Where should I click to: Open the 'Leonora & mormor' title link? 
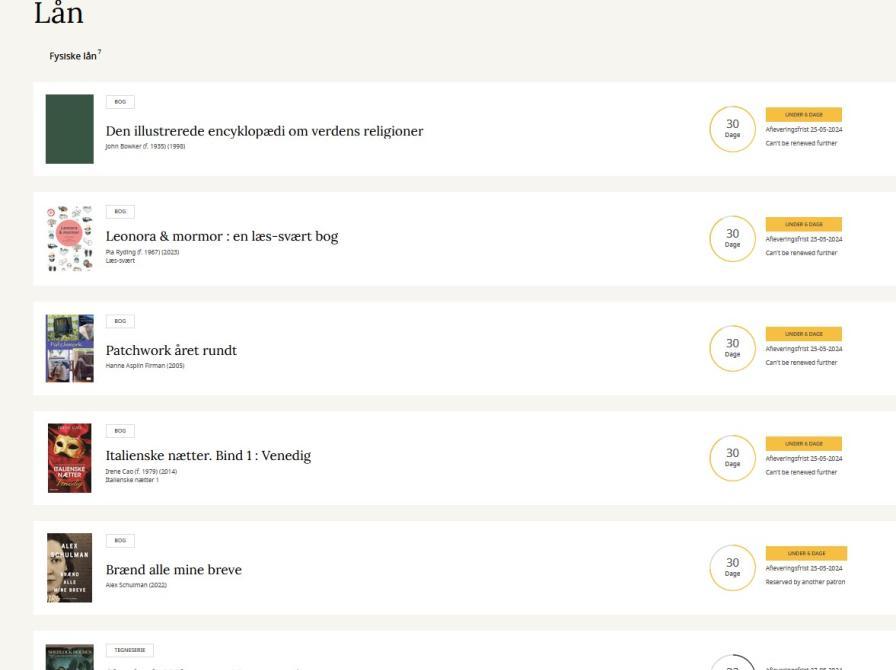coord(222,237)
